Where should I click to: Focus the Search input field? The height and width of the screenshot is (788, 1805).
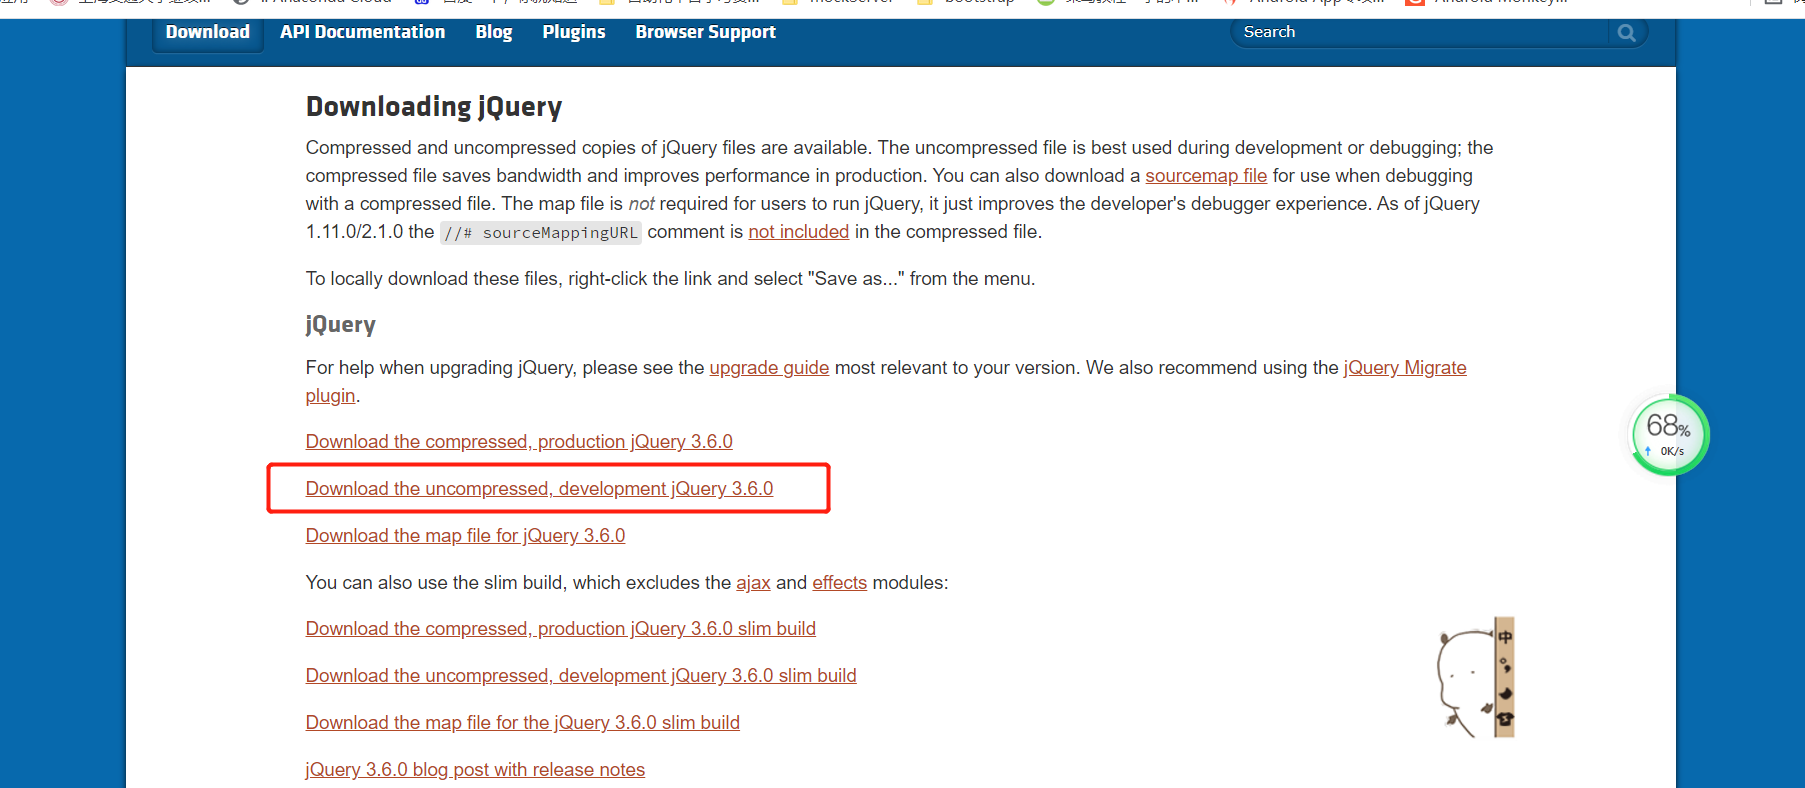point(1422,32)
